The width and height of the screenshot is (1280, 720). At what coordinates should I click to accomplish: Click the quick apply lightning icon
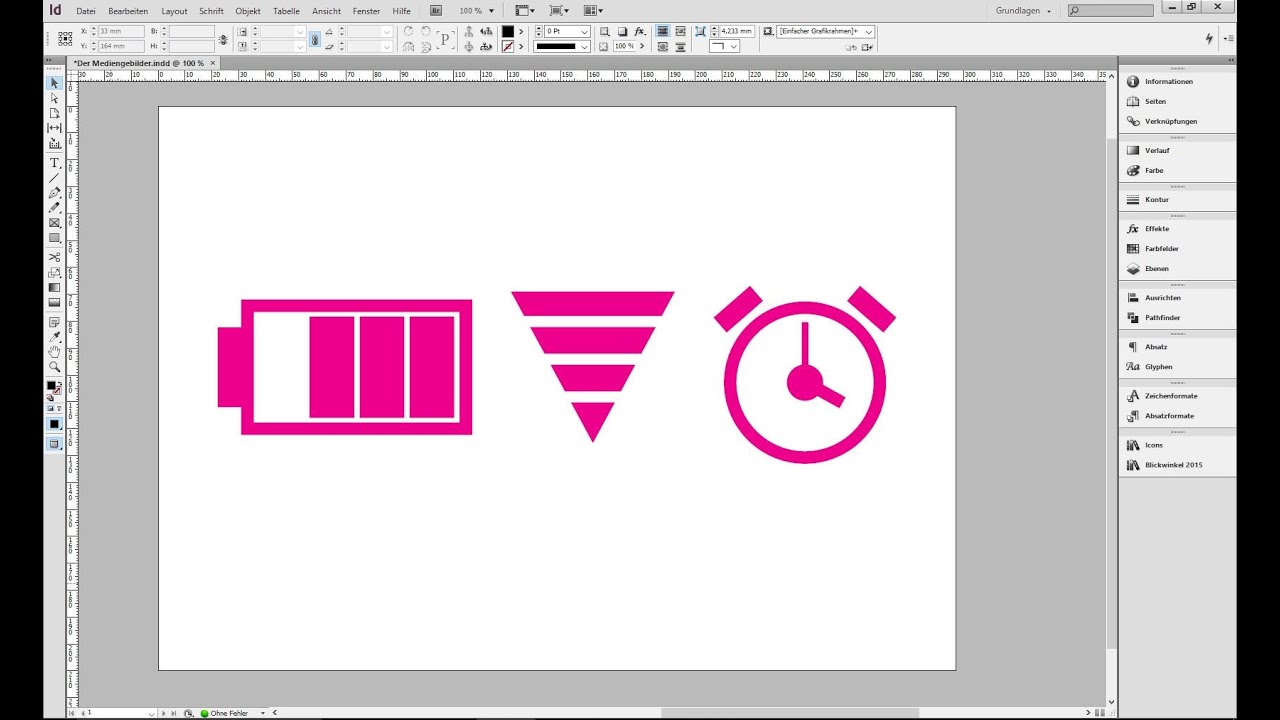(1209, 38)
